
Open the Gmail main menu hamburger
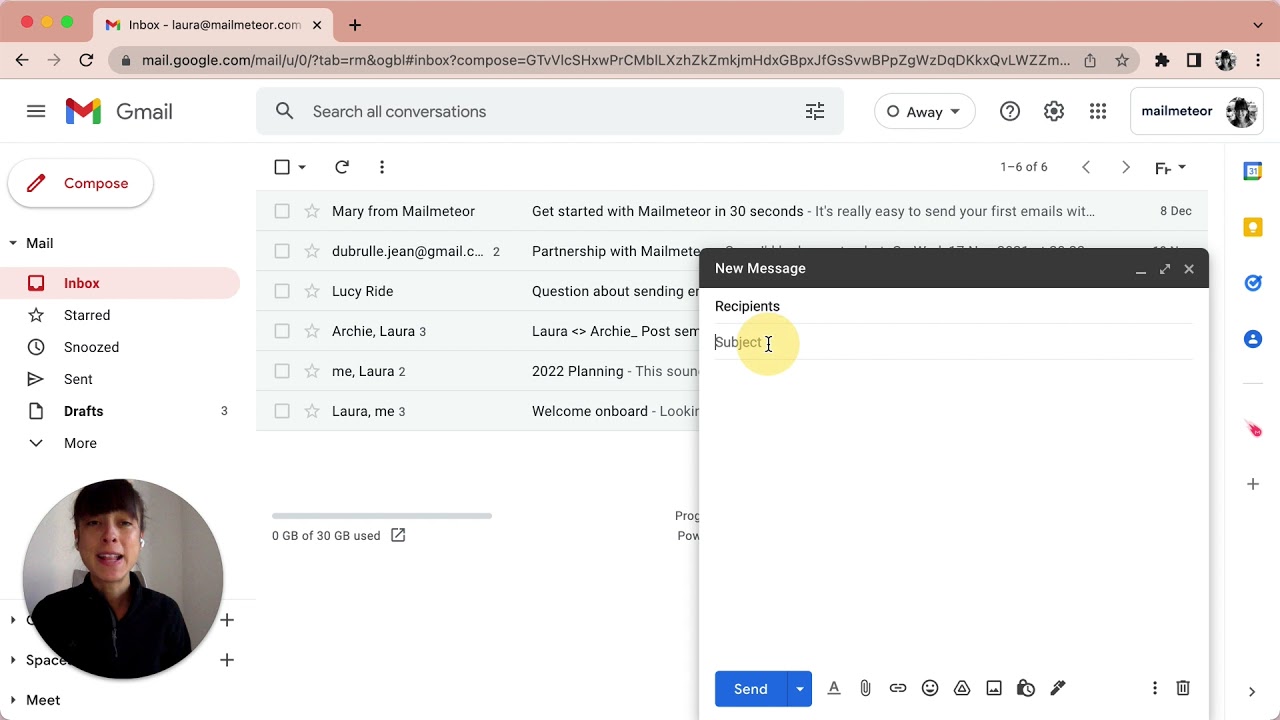36,111
